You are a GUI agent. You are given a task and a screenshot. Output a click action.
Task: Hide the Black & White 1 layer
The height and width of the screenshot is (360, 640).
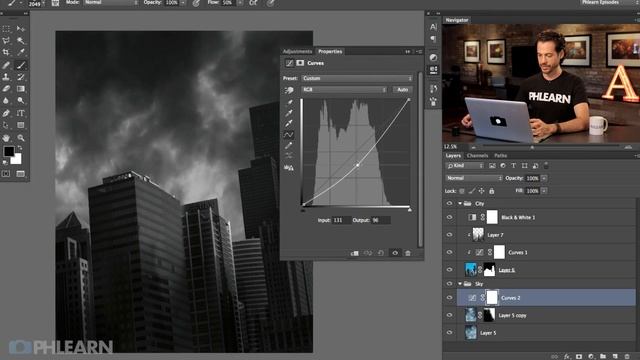[449, 218]
